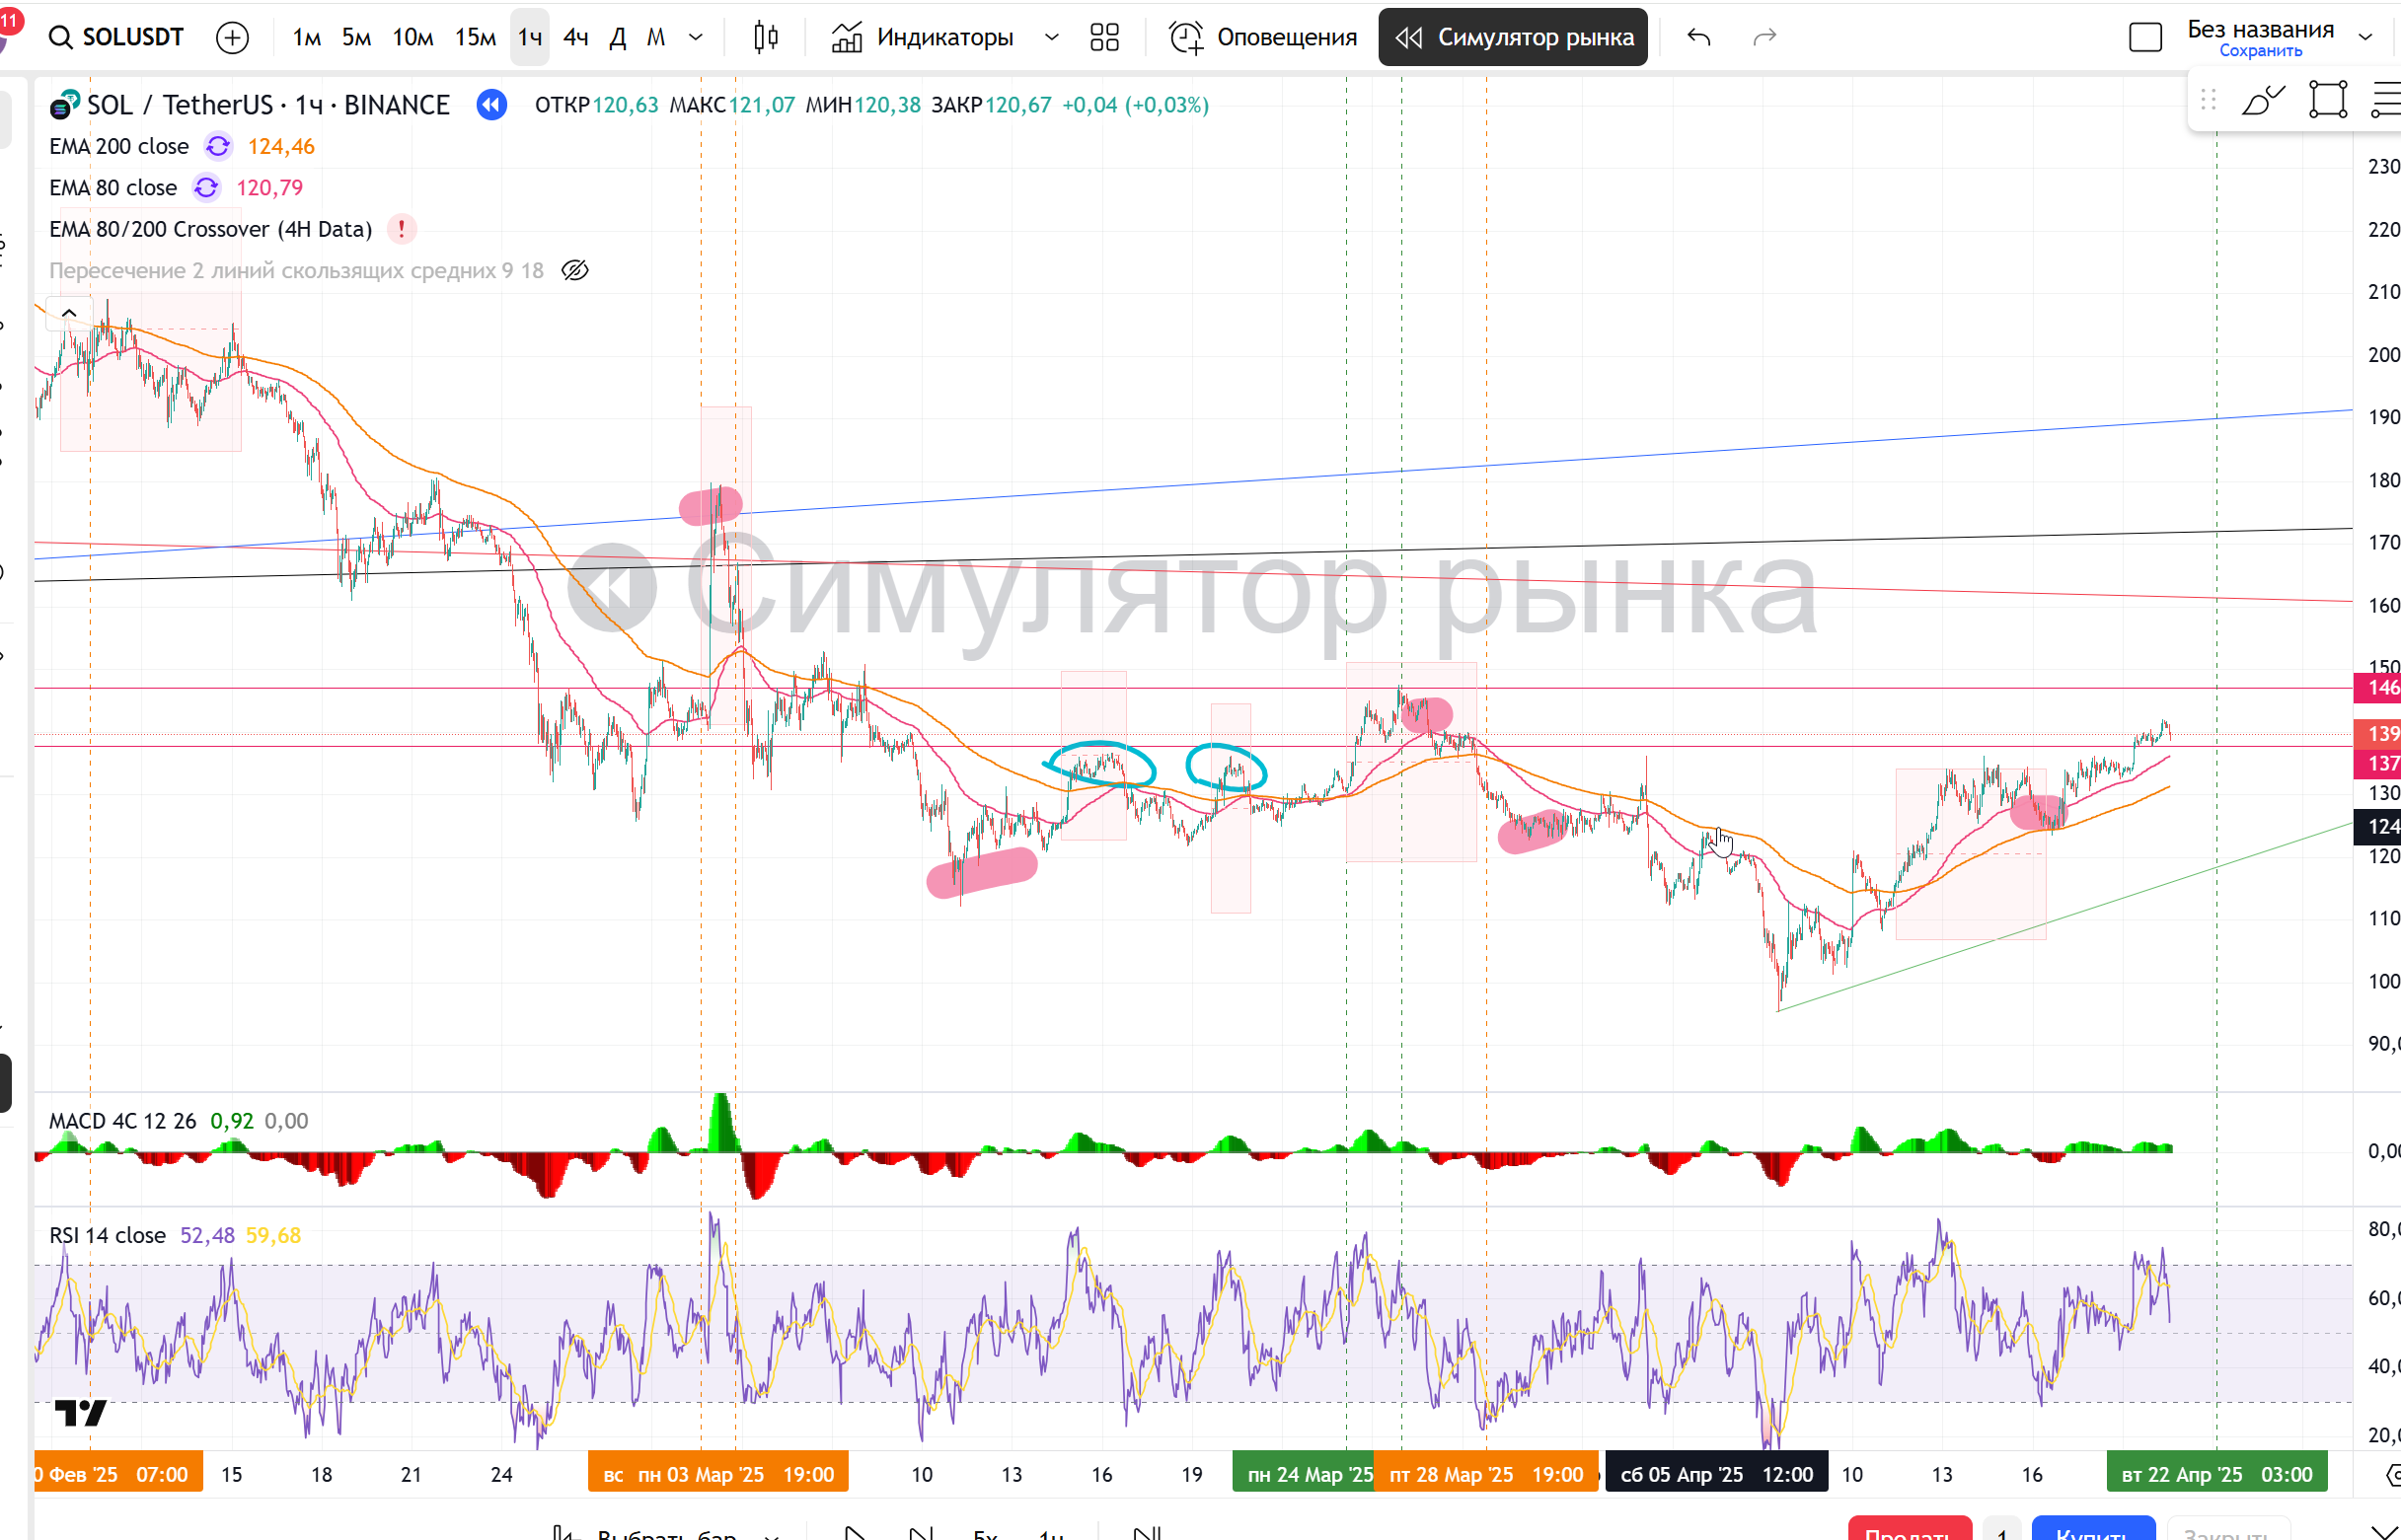Open SOLUSDT symbol search
The height and width of the screenshot is (1540, 2401).
(x=116, y=37)
